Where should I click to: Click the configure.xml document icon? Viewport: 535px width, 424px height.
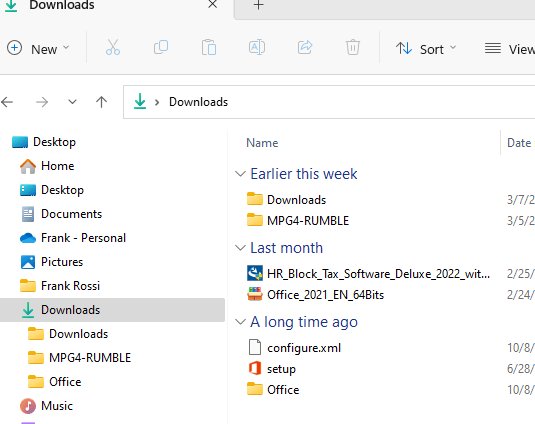(255, 347)
